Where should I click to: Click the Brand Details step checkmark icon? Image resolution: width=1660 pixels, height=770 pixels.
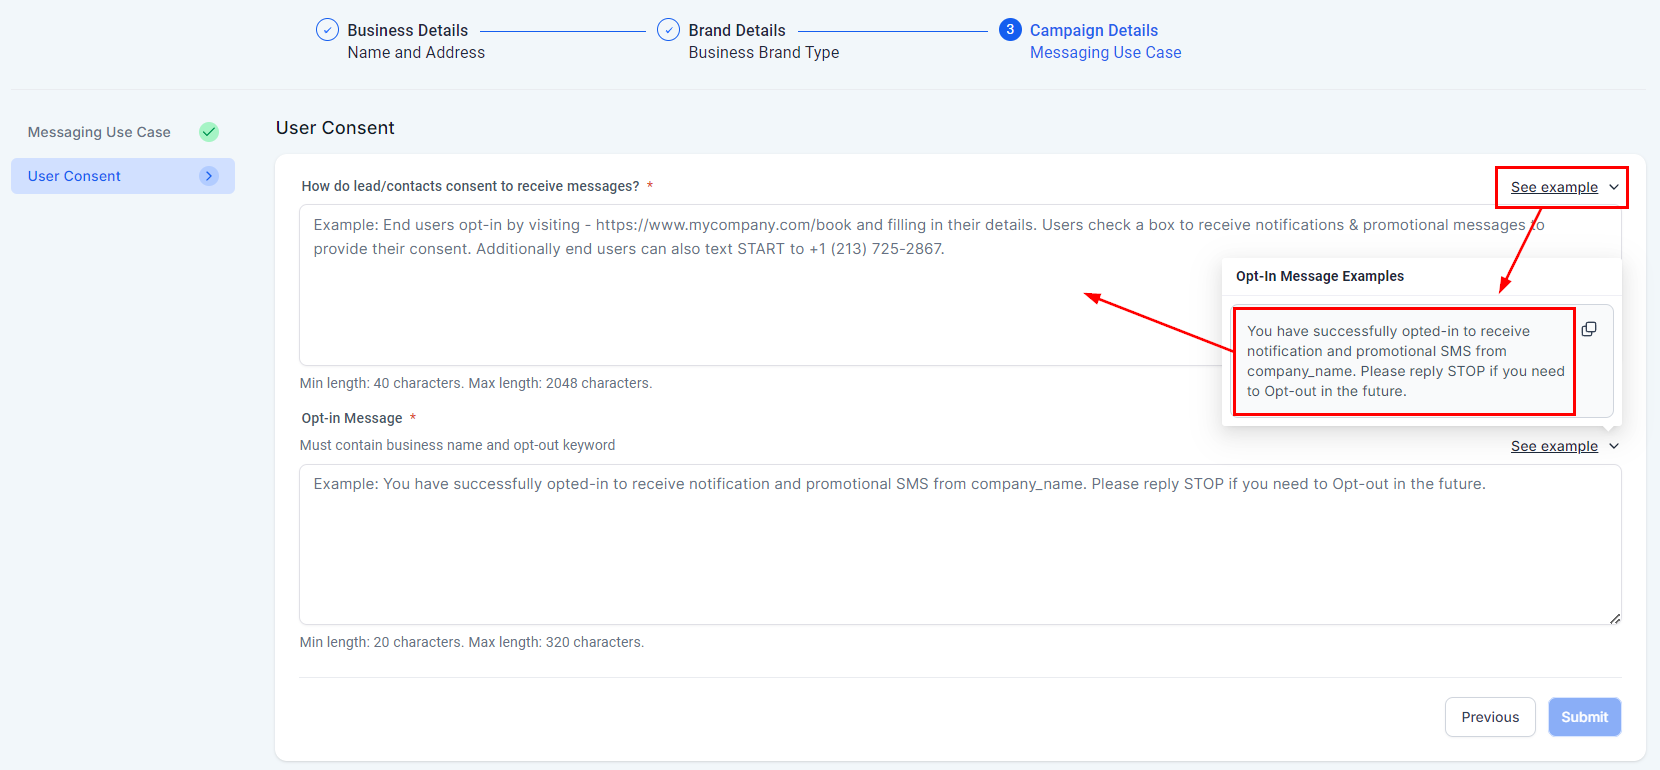pos(668,30)
